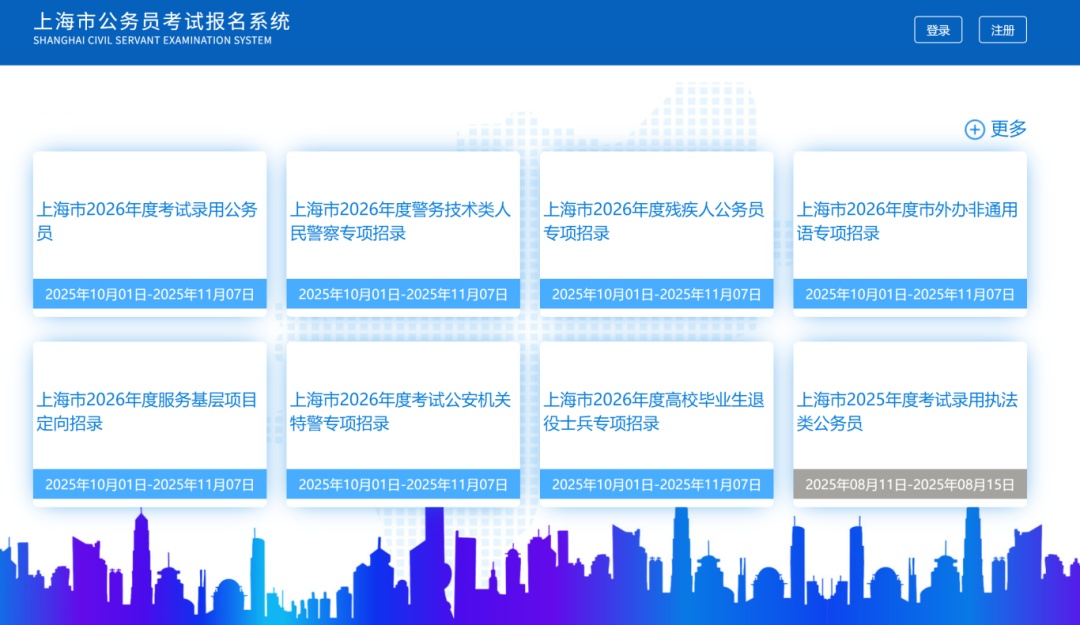The width and height of the screenshot is (1080, 625).
Task: Open 服务基层项目定向招录 exam title
Action: (148, 411)
